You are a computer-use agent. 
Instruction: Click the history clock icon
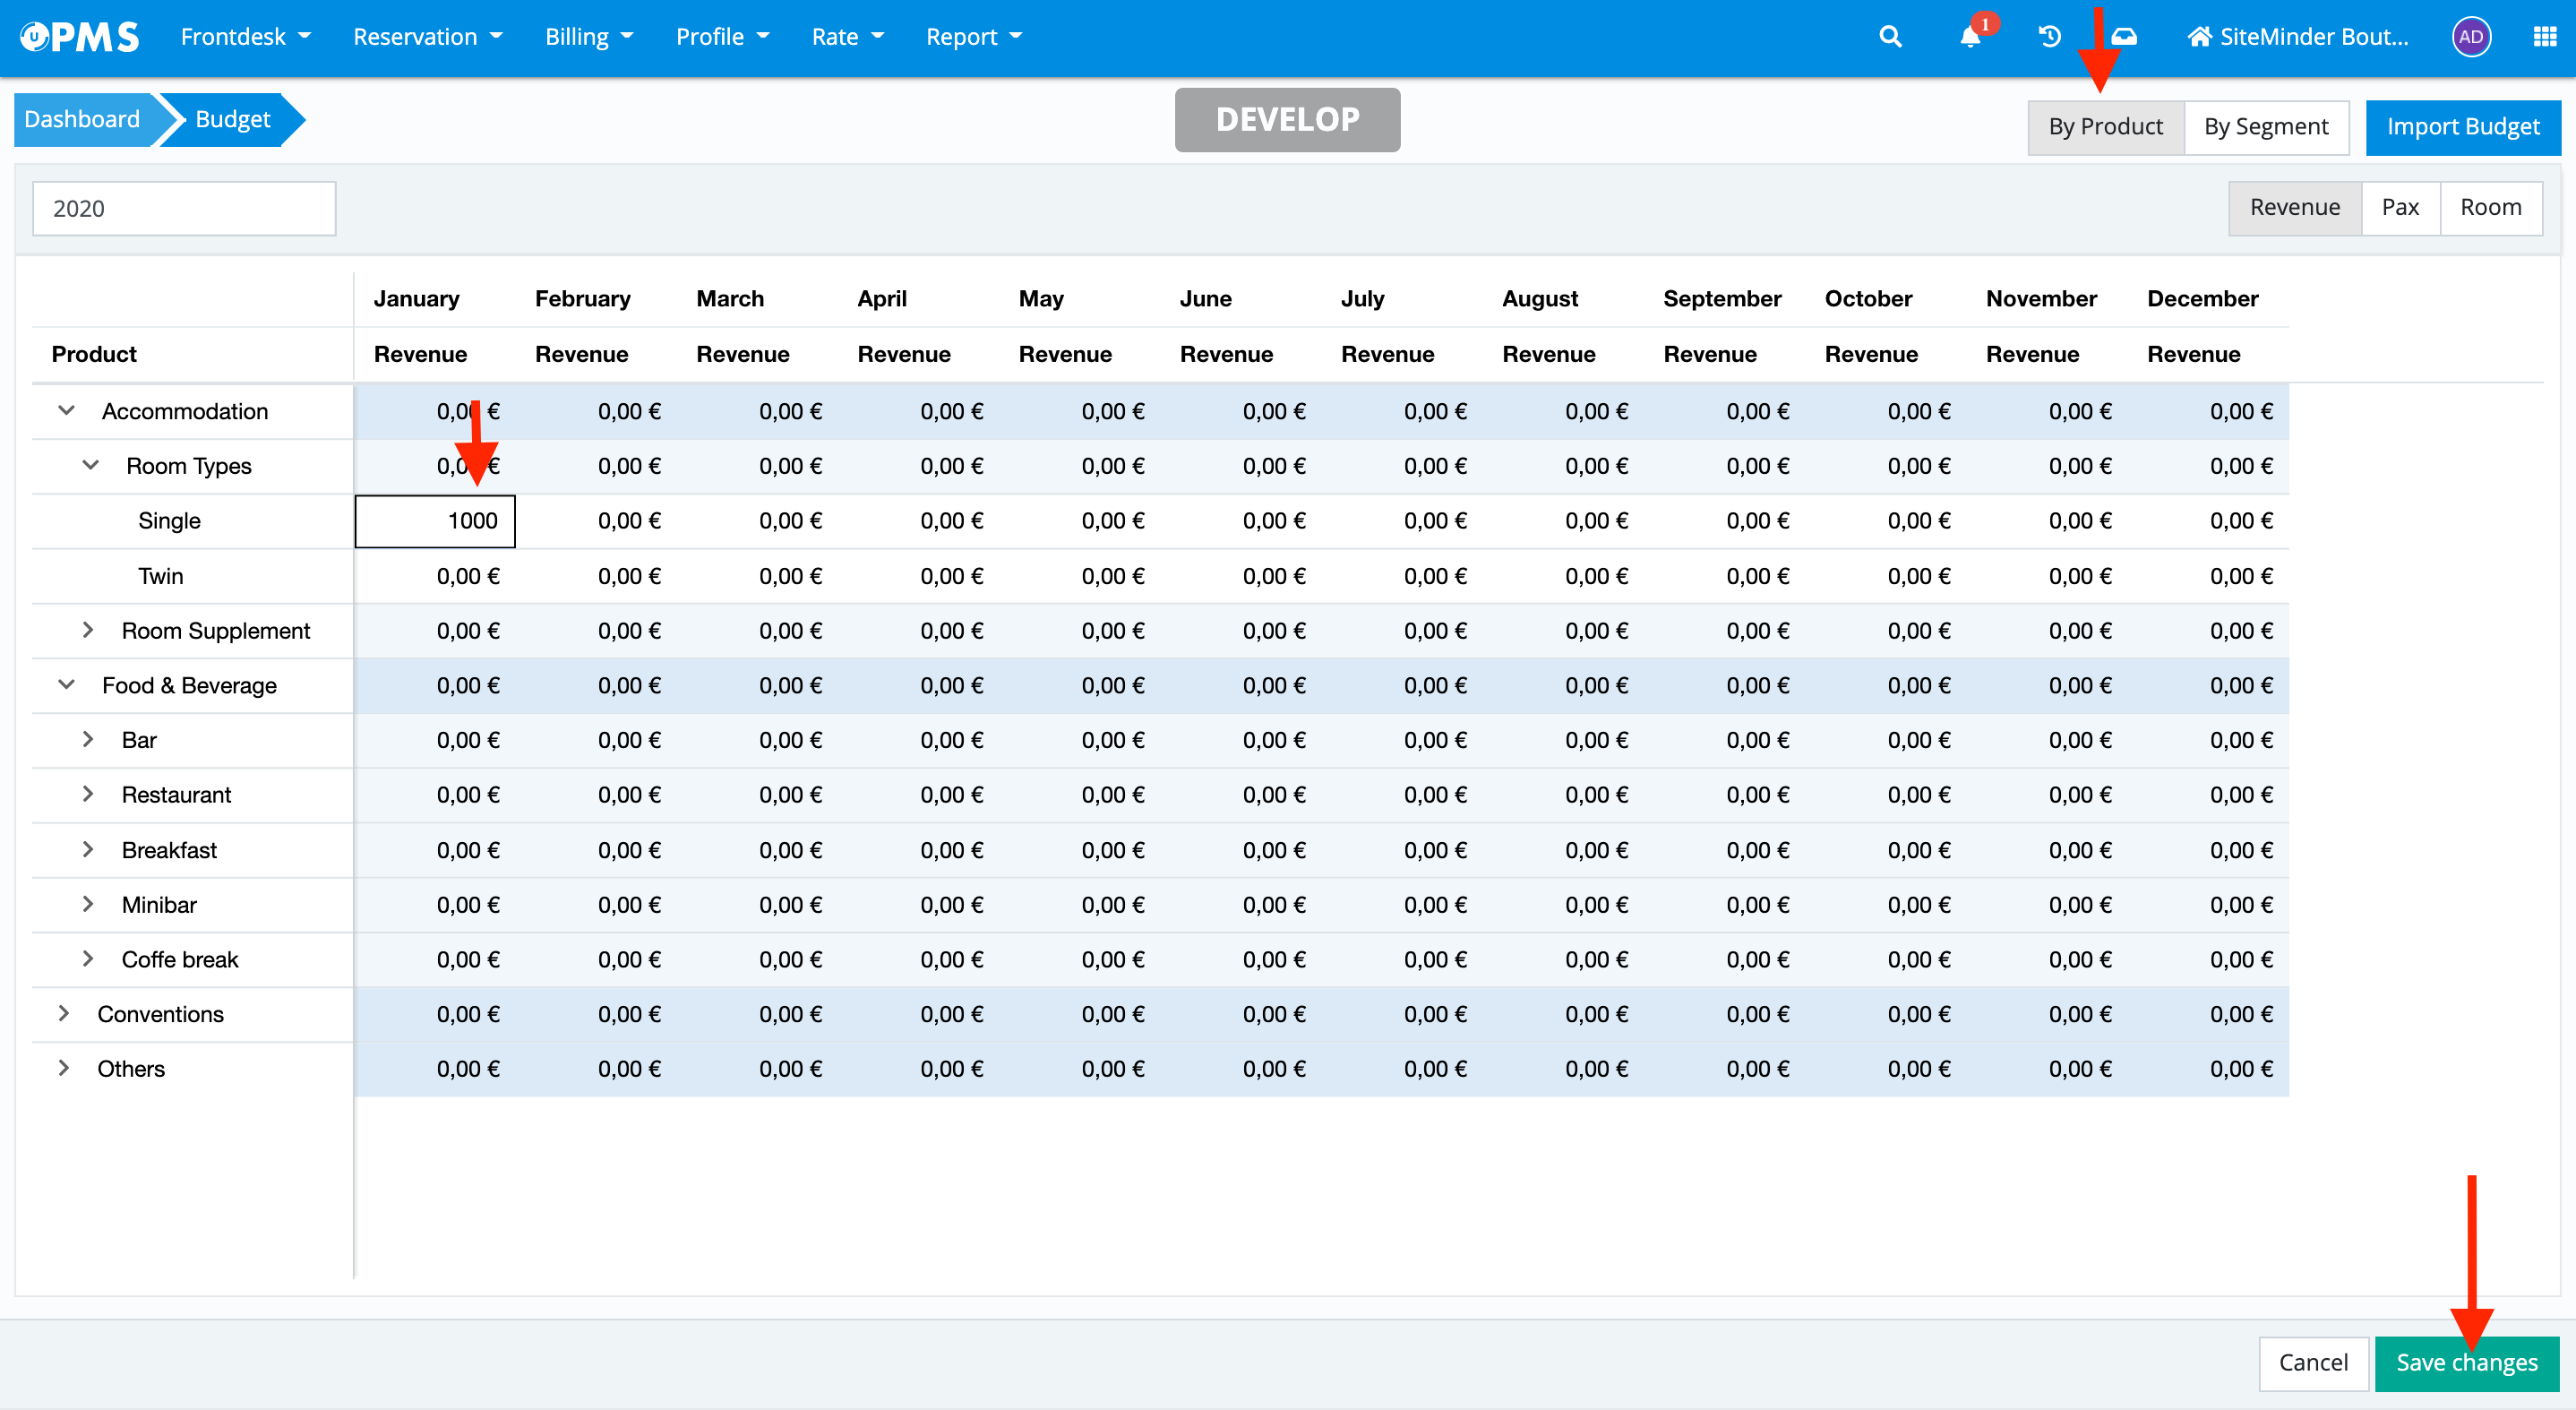[x=2049, y=37]
